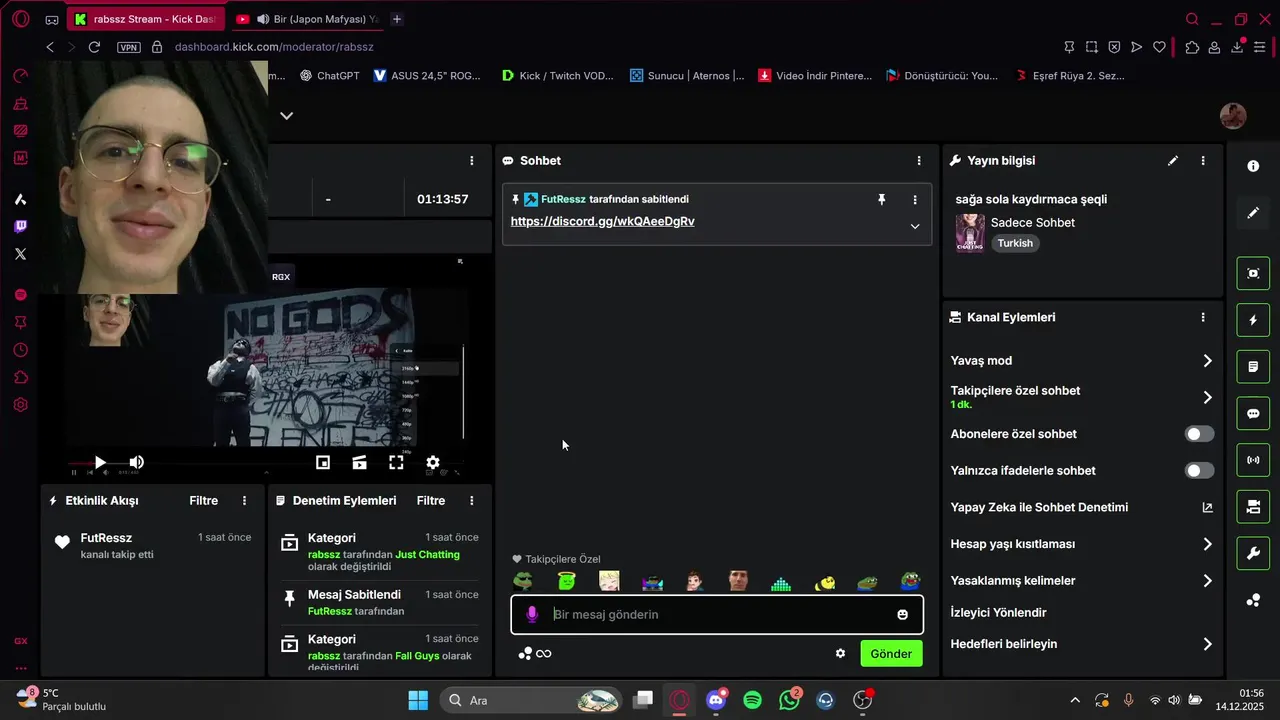Mute the stream player volume
The image size is (1280, 720).
pos(137,462)
